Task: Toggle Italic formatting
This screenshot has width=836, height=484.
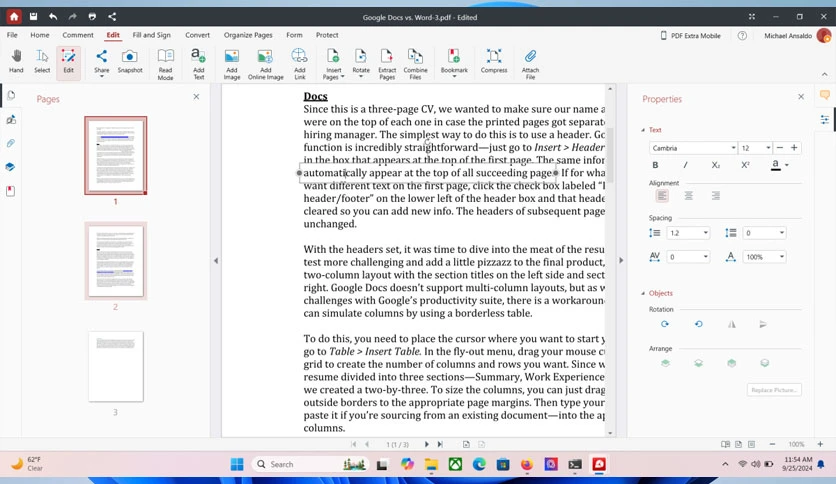Action: [685, 165]
